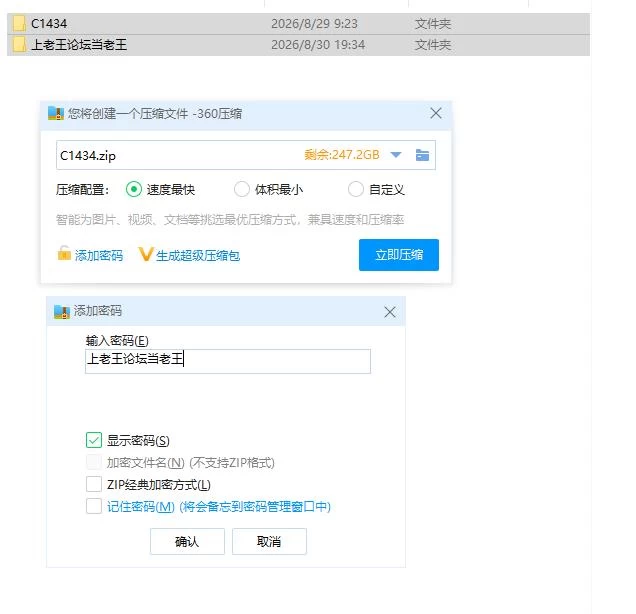Click the 上老王论坛当老王 folder icon
Screen dimensions: 636x614
[19, 45]
